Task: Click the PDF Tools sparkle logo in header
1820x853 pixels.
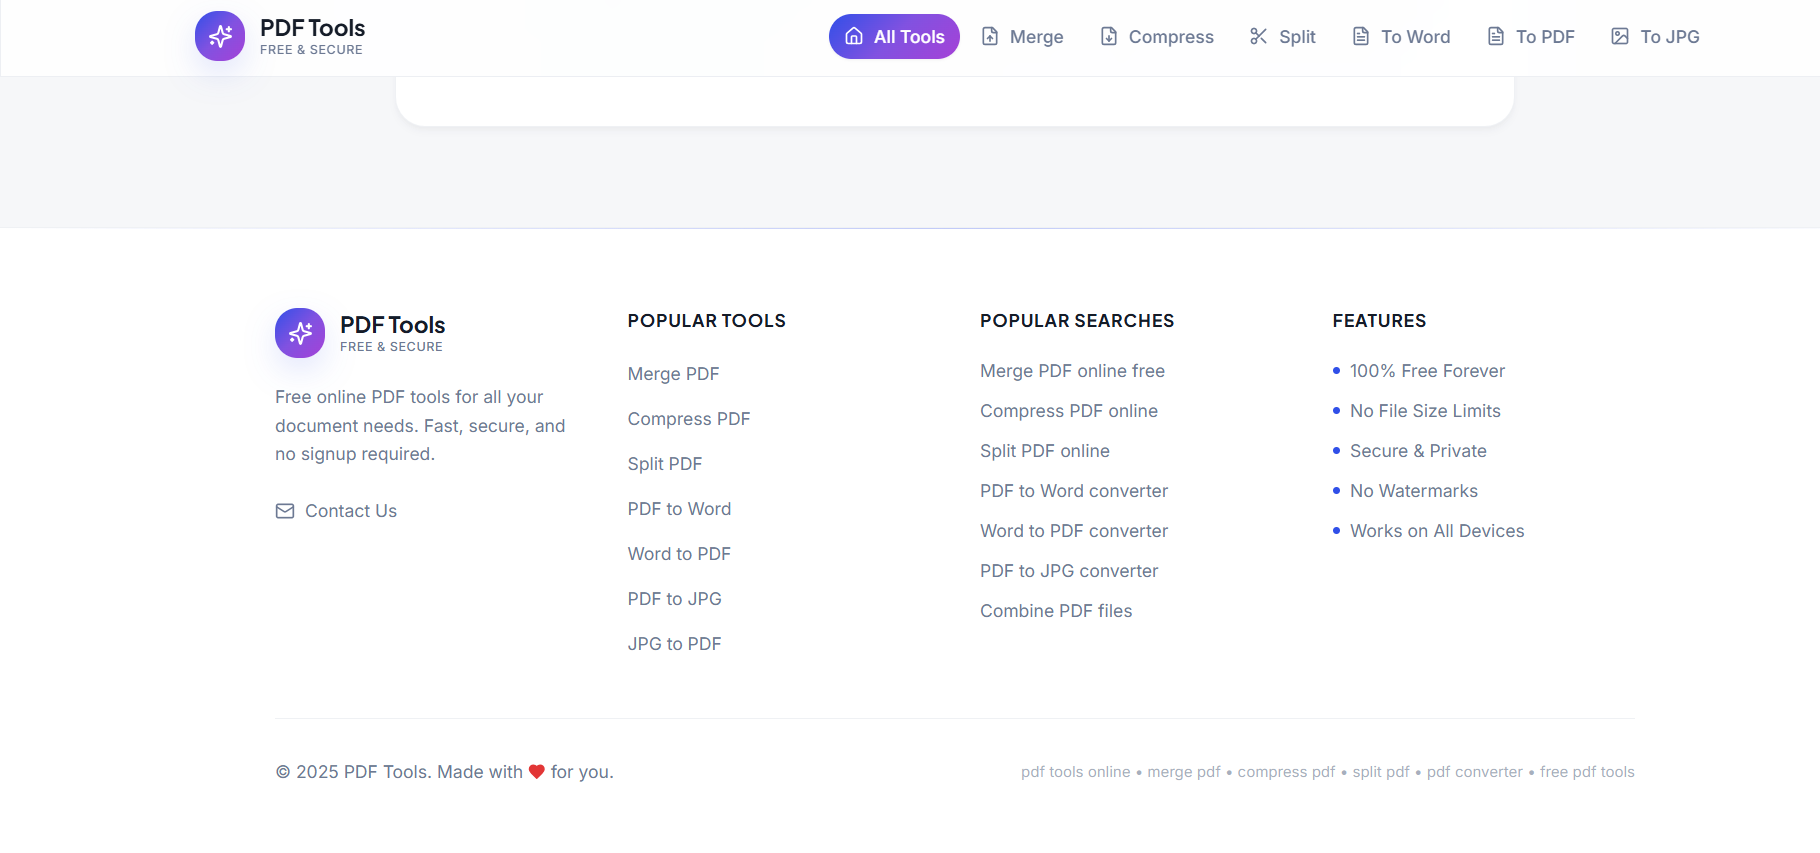Action: click(x=220, y=36)
